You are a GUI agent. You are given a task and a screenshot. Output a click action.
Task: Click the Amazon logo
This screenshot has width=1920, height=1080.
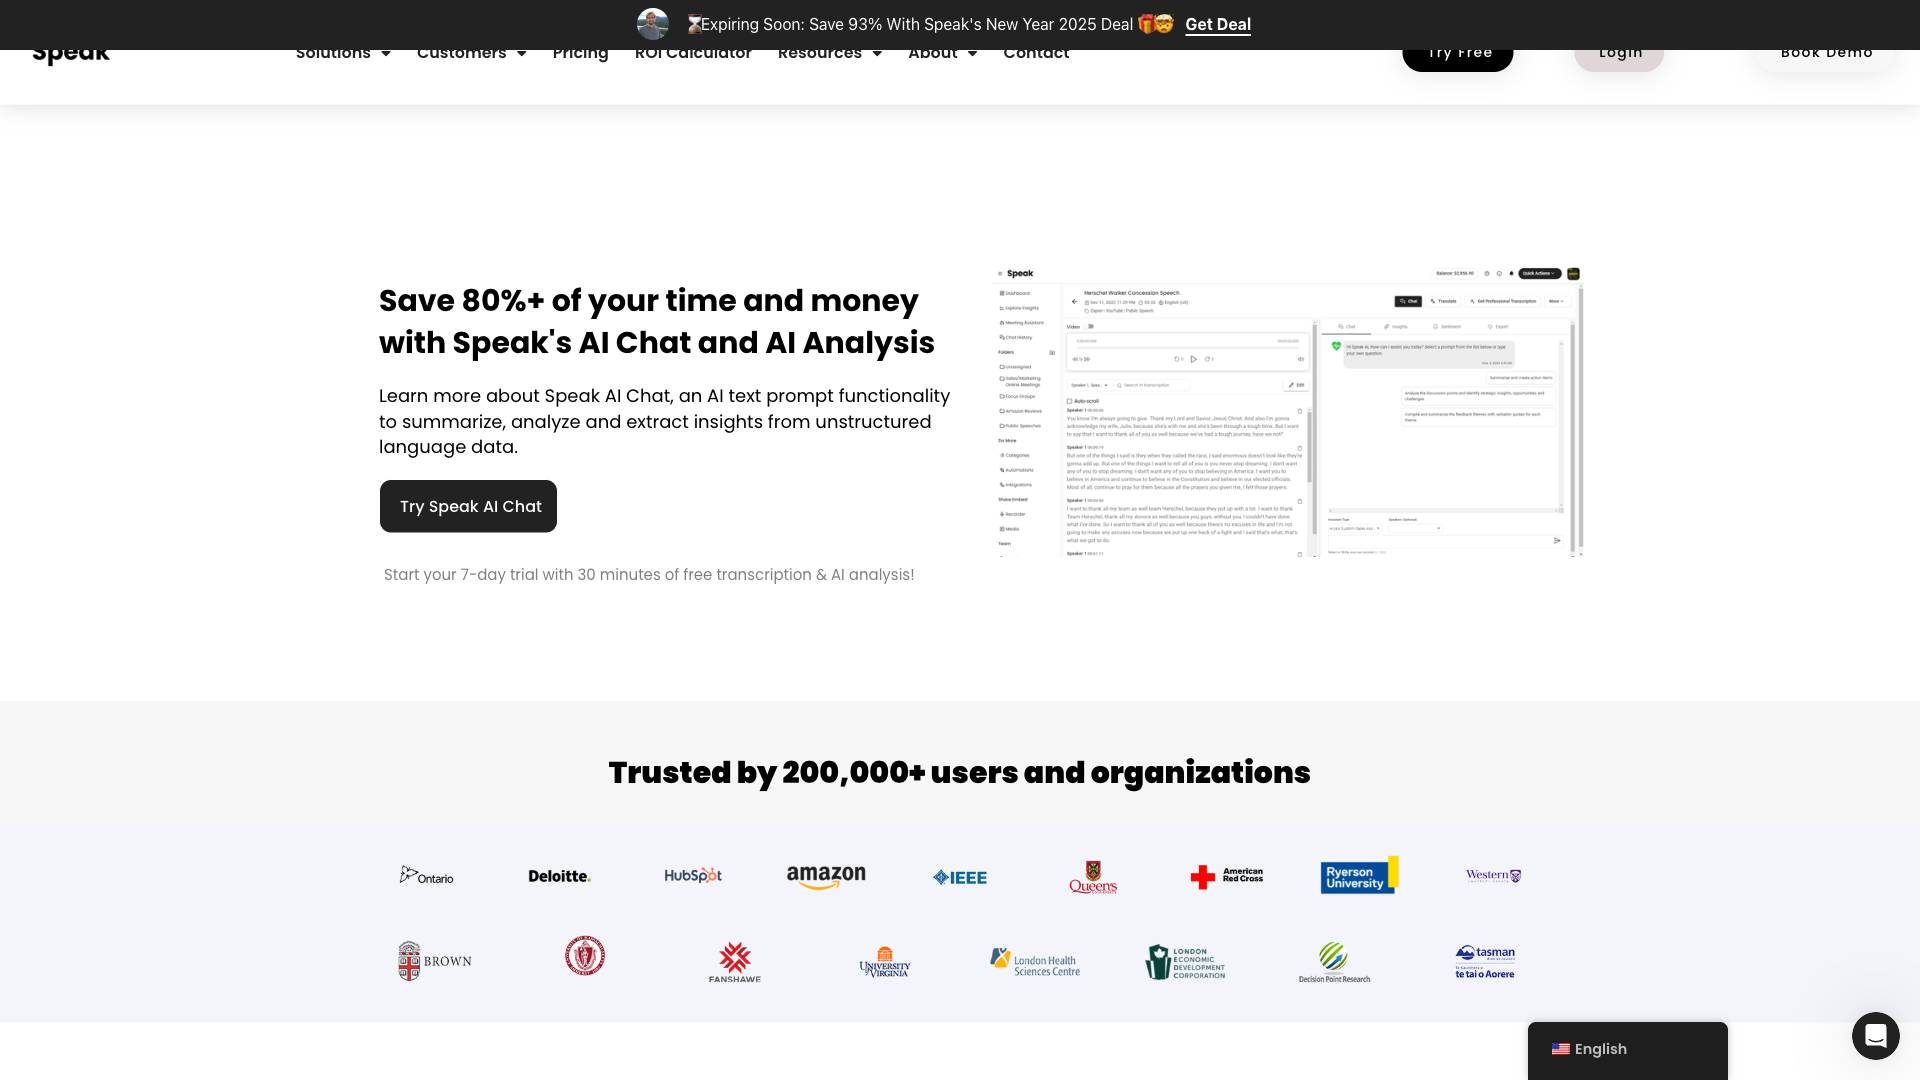tap(826, 877)
